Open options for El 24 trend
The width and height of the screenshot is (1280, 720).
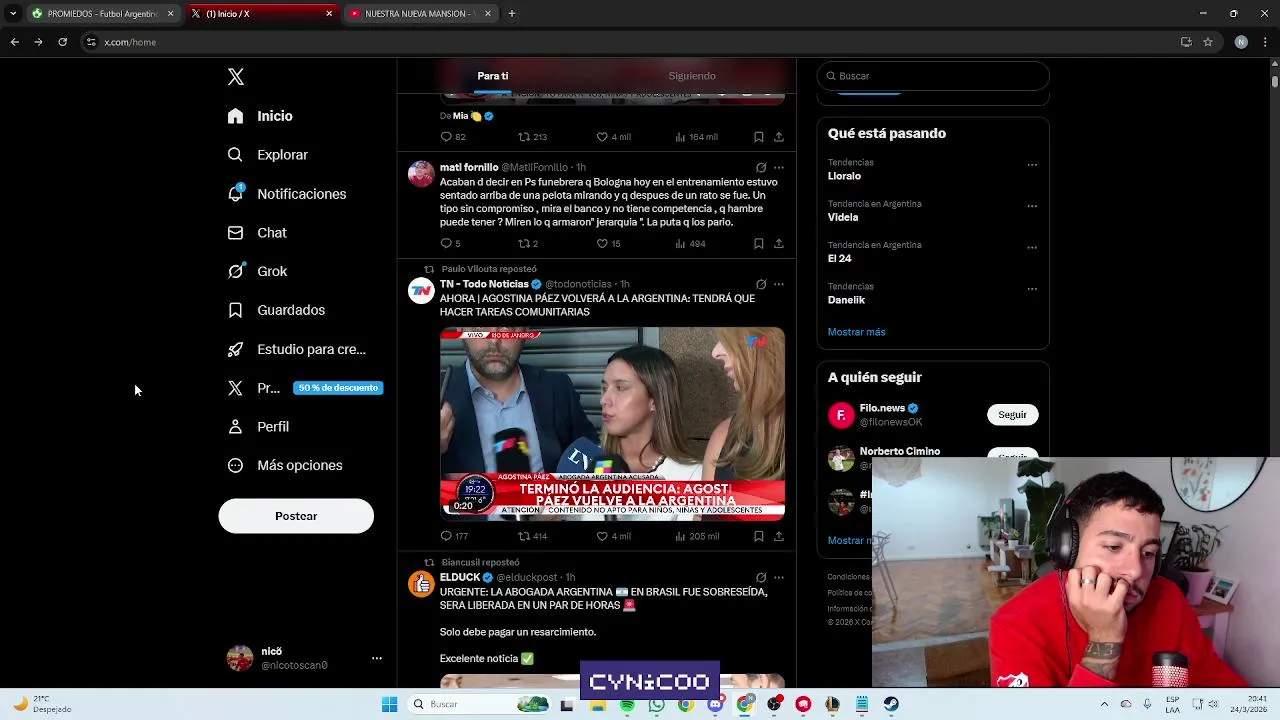pyautogui.click(x=1032, y=248)
